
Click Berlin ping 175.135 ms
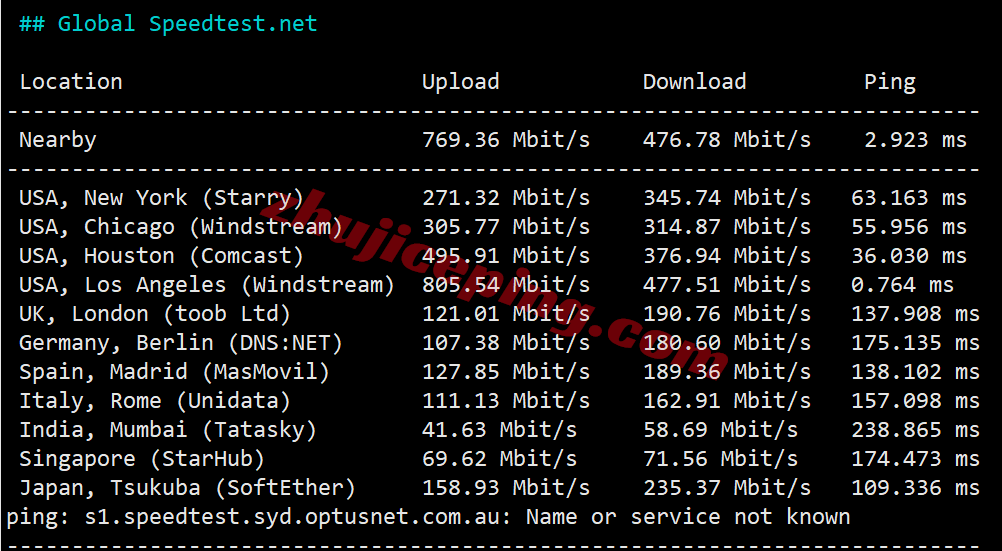point(916,343)
